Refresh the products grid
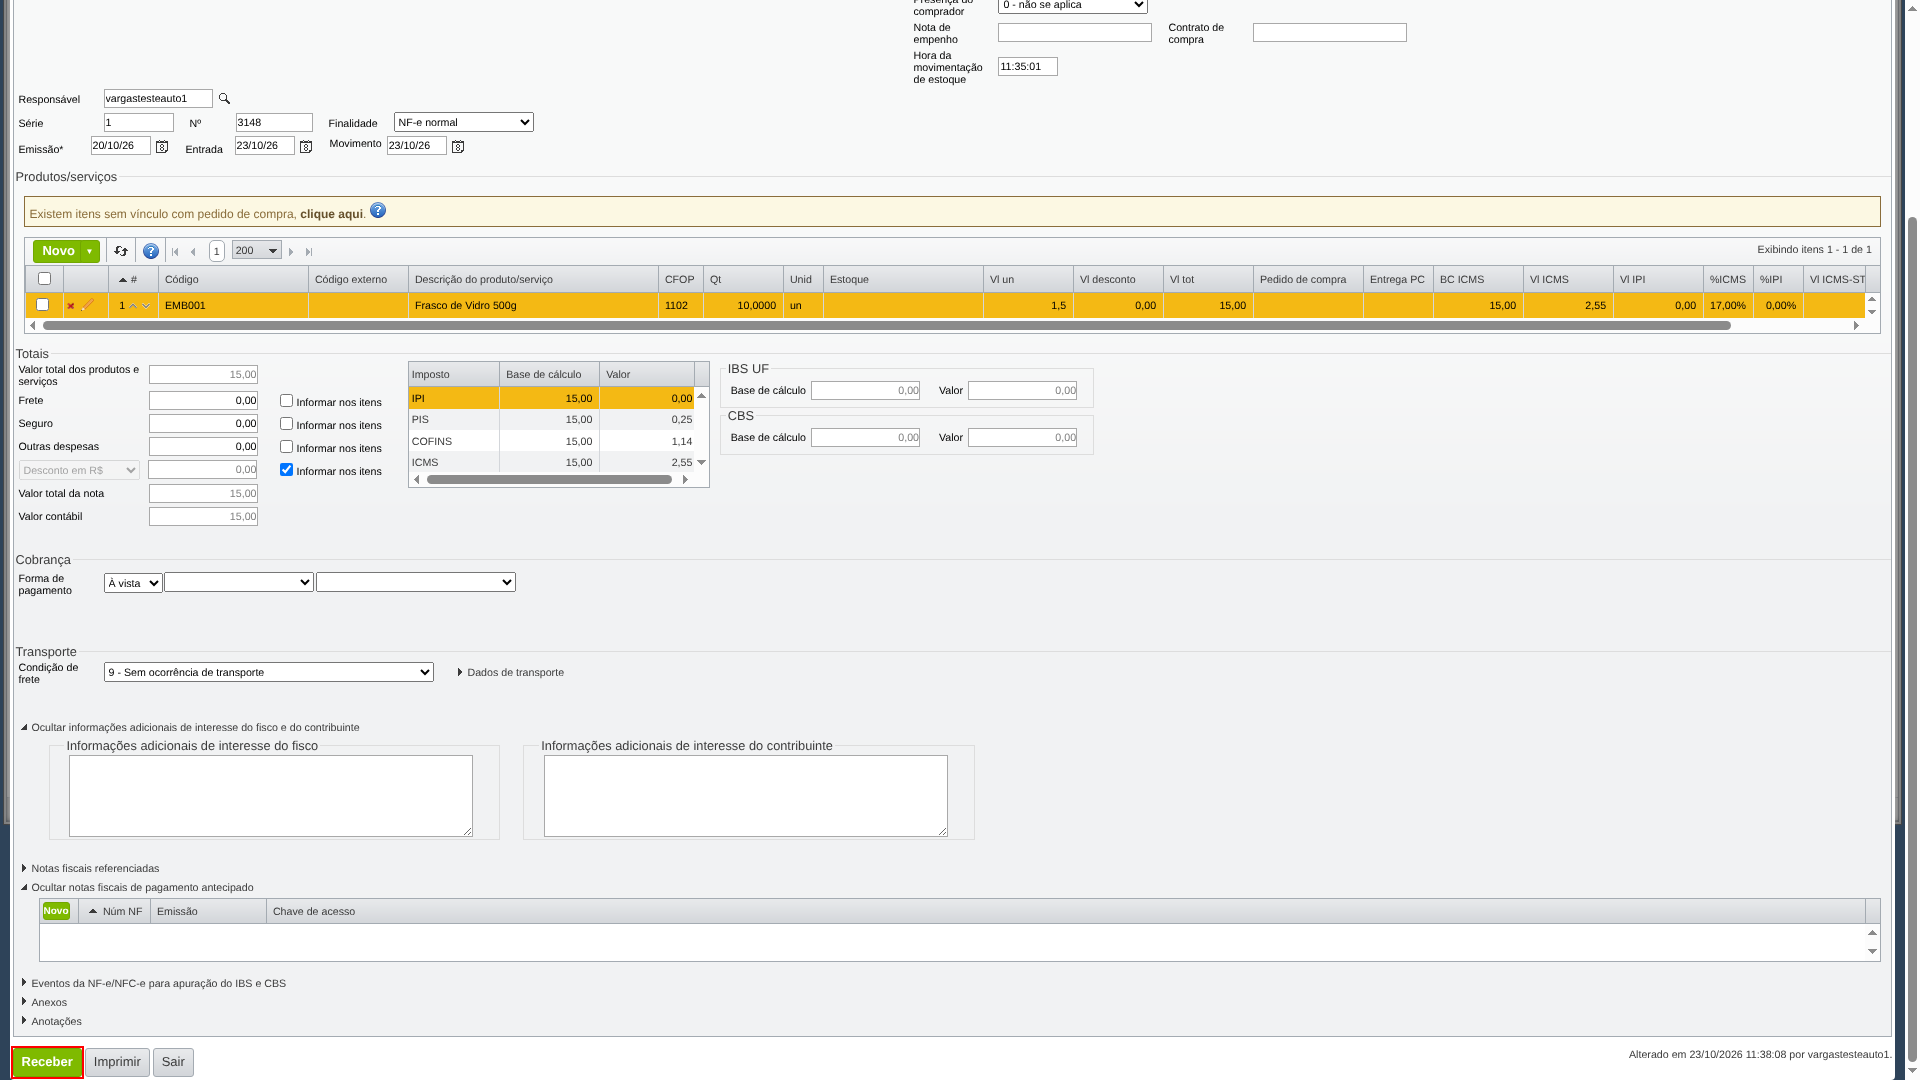This screenshot has height=1080, width=1920. tap(121, 251)
